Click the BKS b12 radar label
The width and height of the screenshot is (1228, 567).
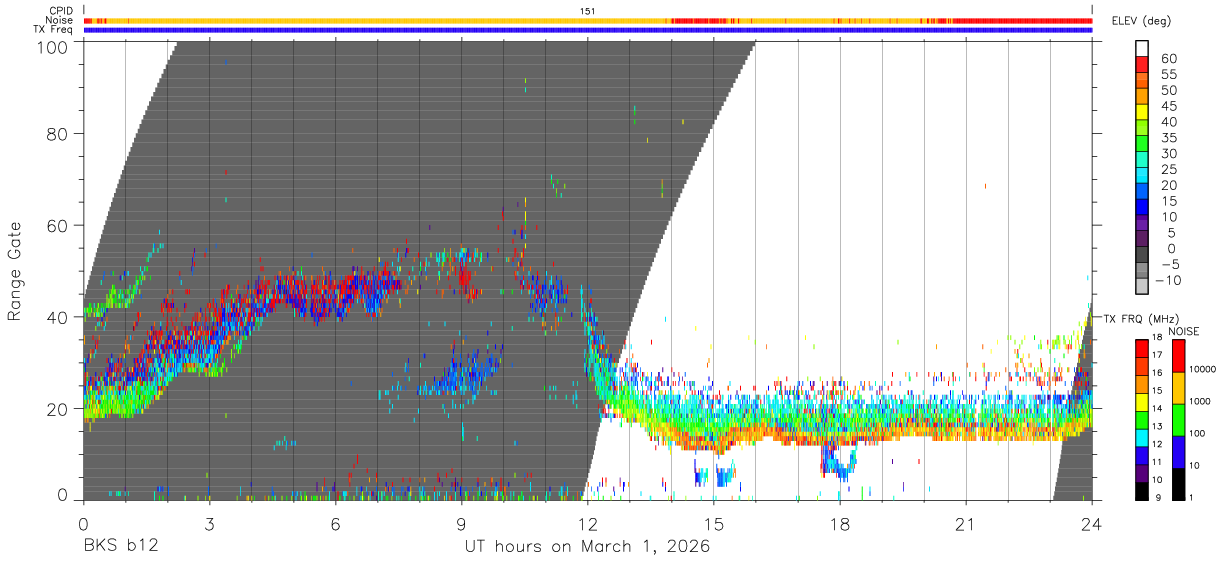pos(120,547)
